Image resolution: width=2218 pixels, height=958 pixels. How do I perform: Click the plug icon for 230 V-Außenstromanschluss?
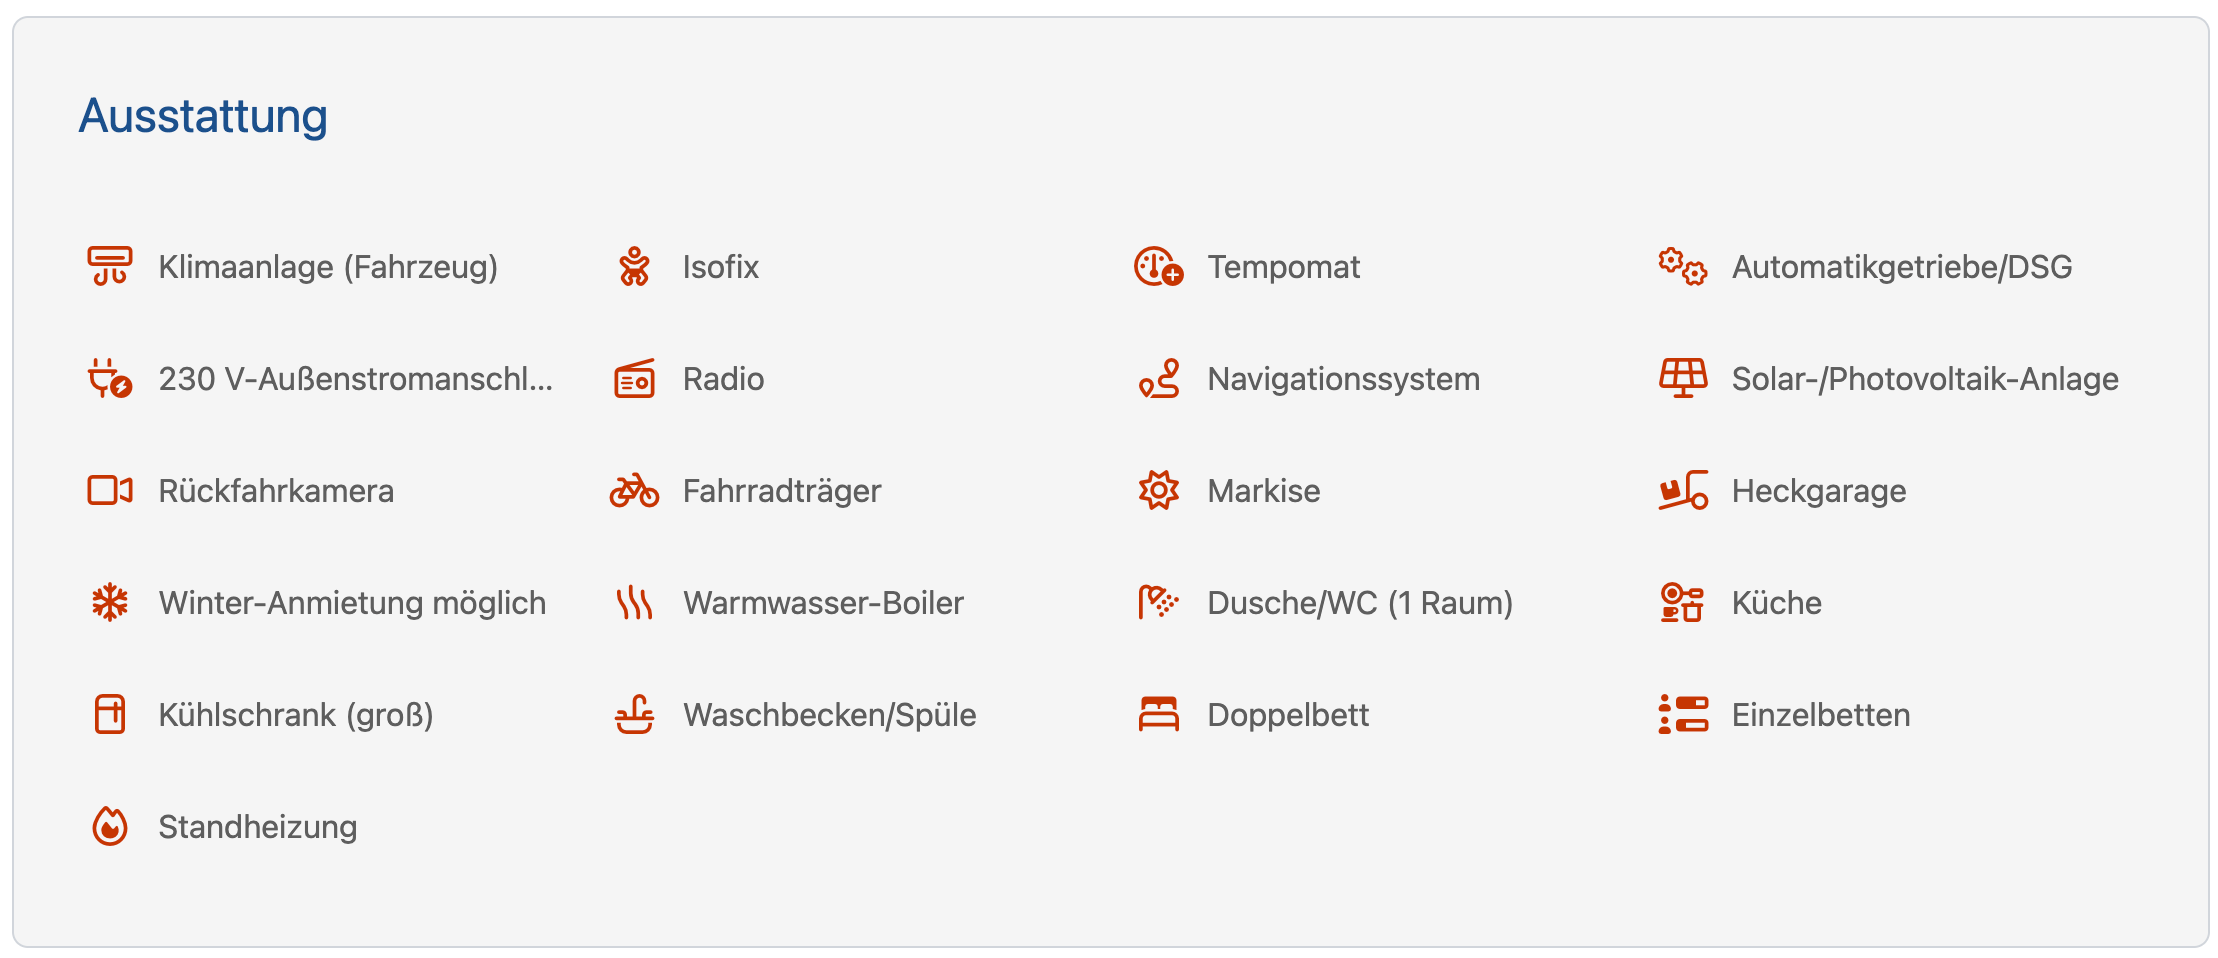(110, 379)
